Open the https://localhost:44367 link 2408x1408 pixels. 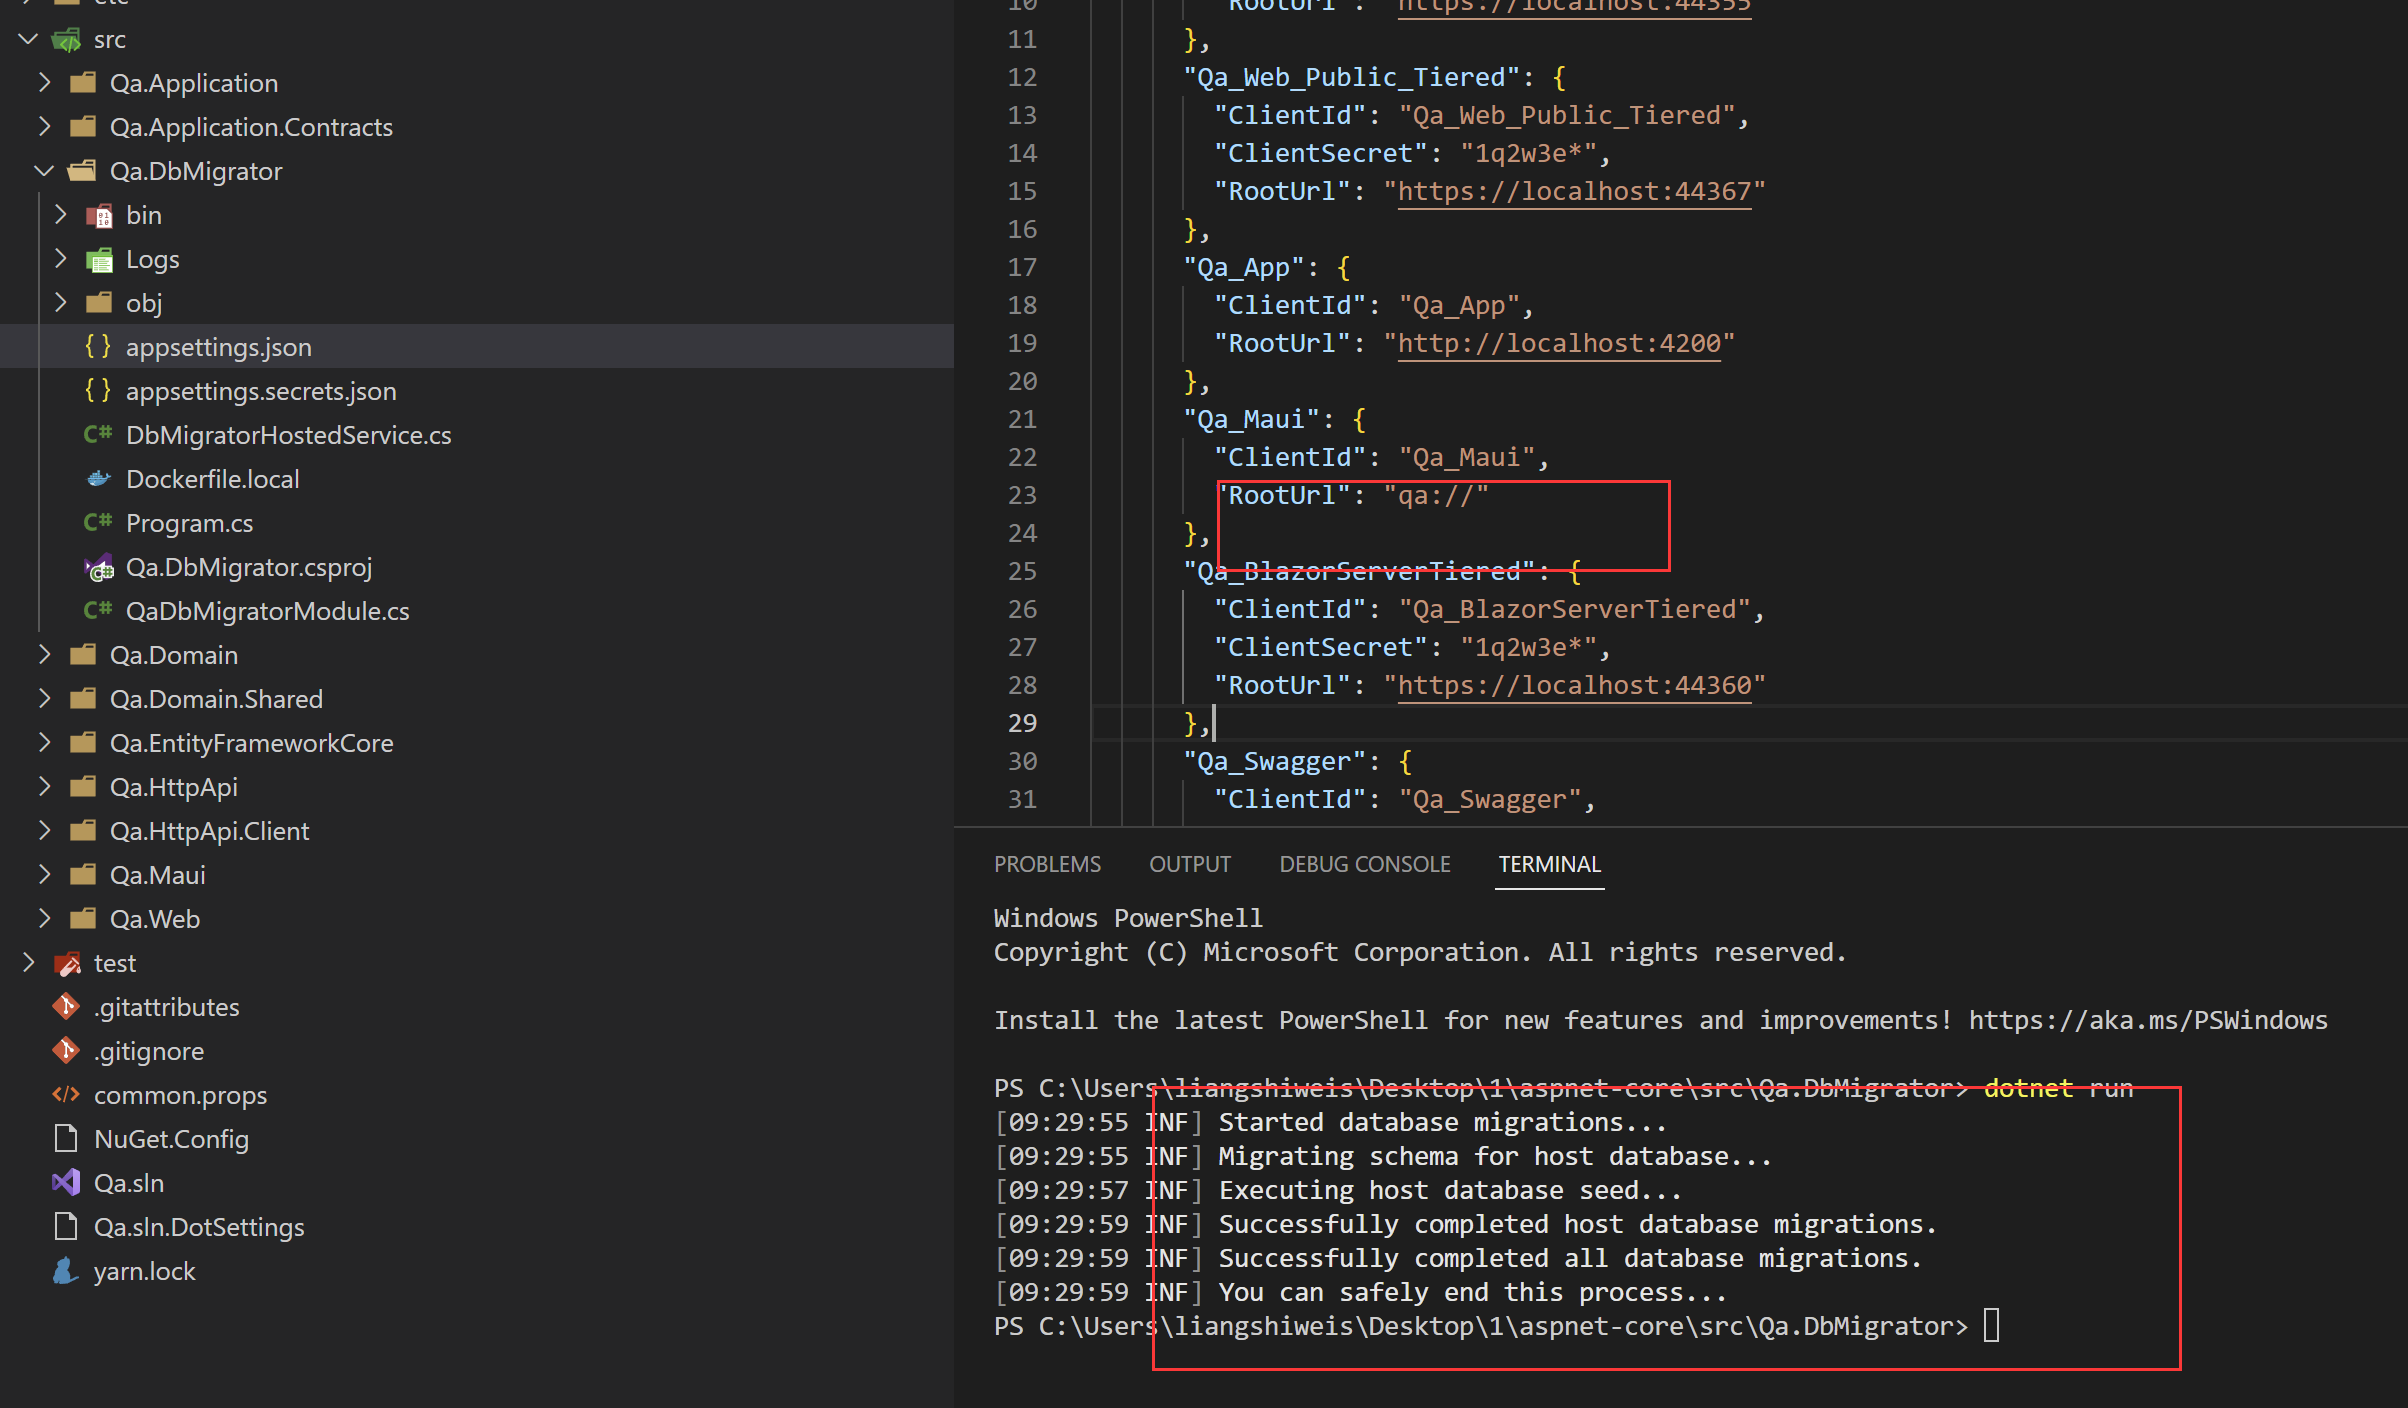tap(1574, 191)
